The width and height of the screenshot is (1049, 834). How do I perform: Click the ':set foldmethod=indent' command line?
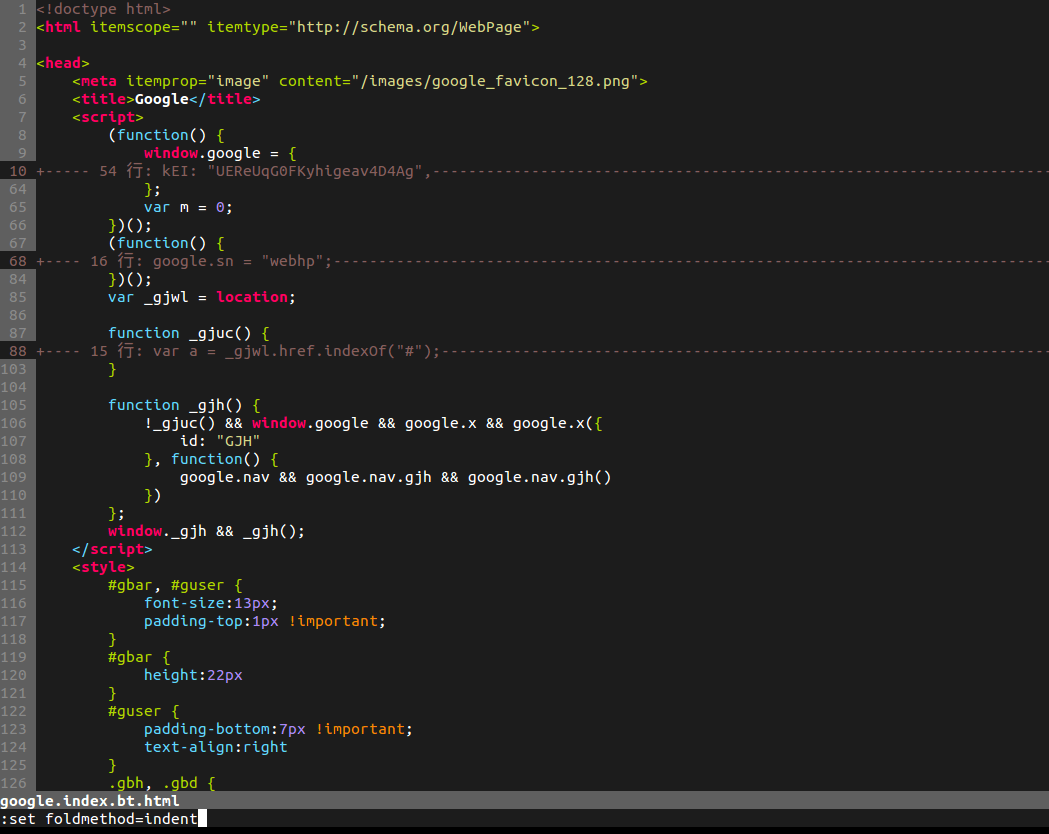click(99, 819)
